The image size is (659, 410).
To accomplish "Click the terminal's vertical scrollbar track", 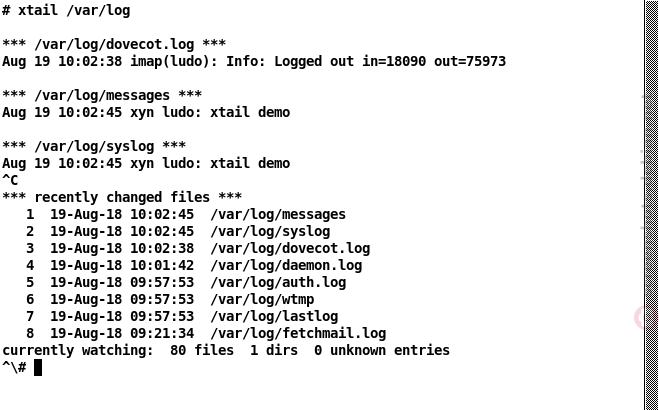I will [x=651, y=205].
